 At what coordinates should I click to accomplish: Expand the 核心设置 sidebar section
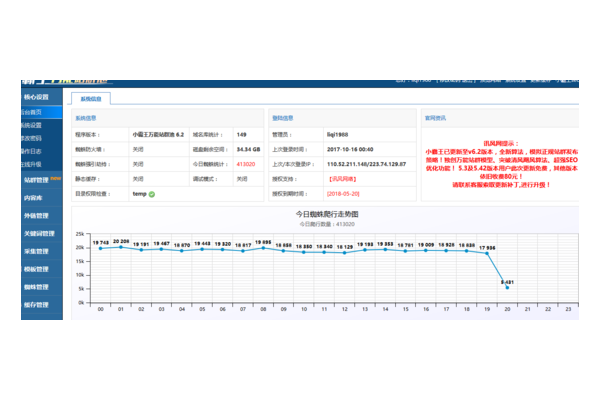point(38,98)
